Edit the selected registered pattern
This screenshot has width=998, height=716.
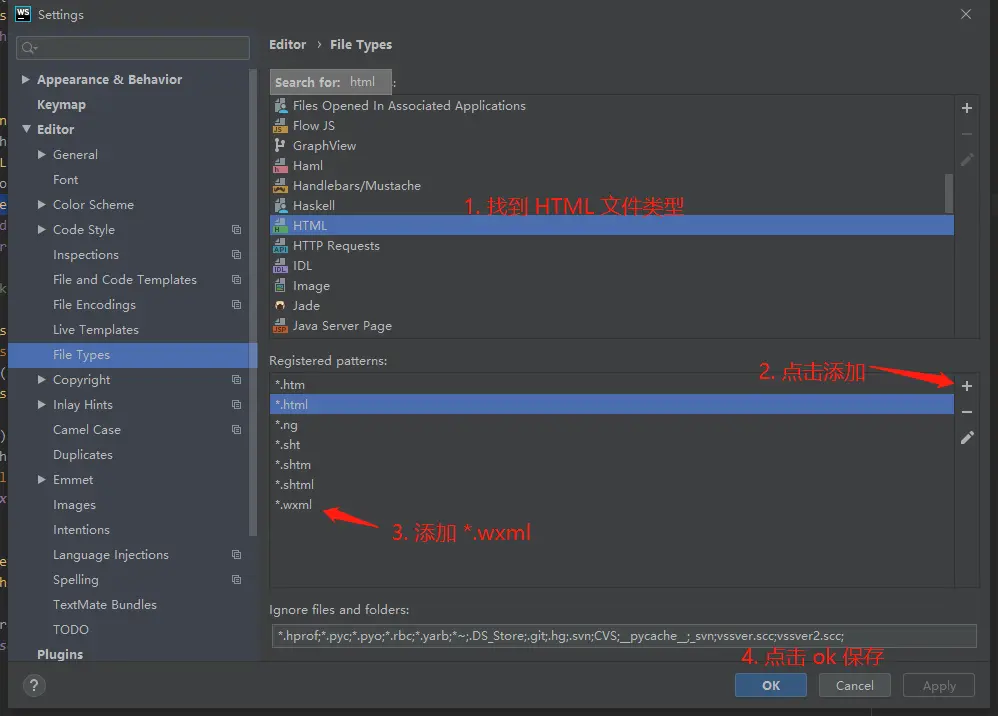(x=967, y=437)
